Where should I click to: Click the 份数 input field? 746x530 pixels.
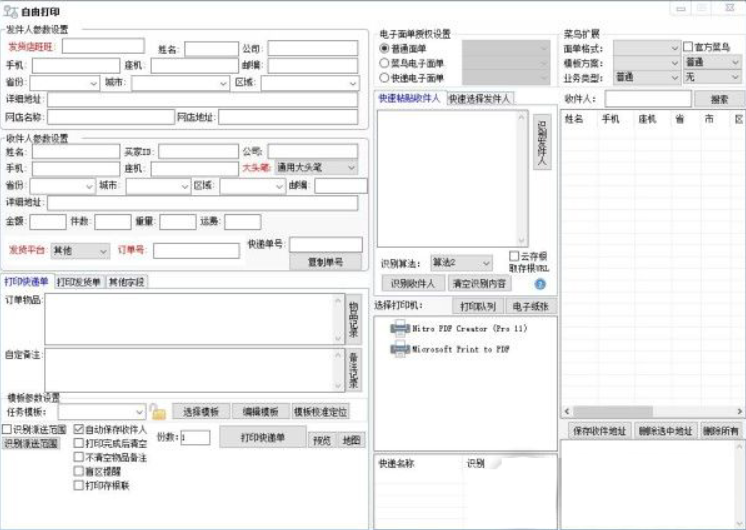pyautogui.click(x=195, y=438)
